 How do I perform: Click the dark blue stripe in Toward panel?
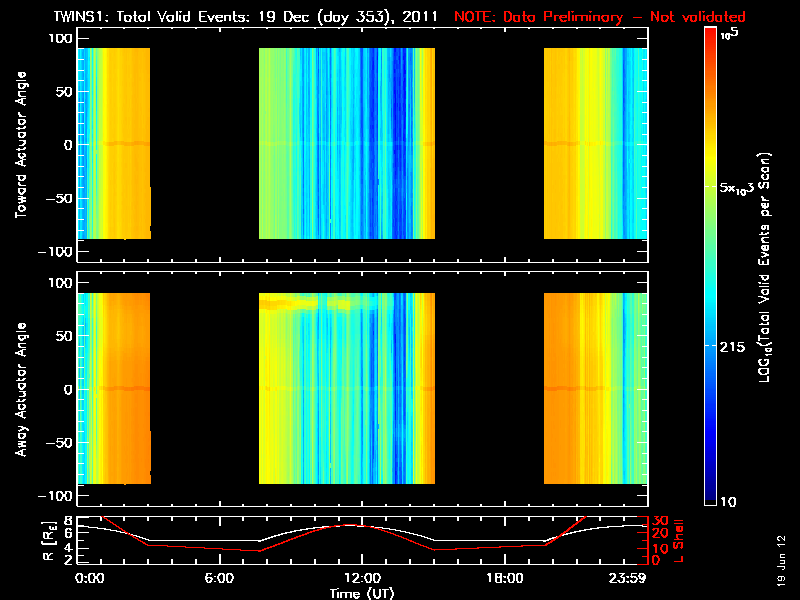click(x=400, y=143)
